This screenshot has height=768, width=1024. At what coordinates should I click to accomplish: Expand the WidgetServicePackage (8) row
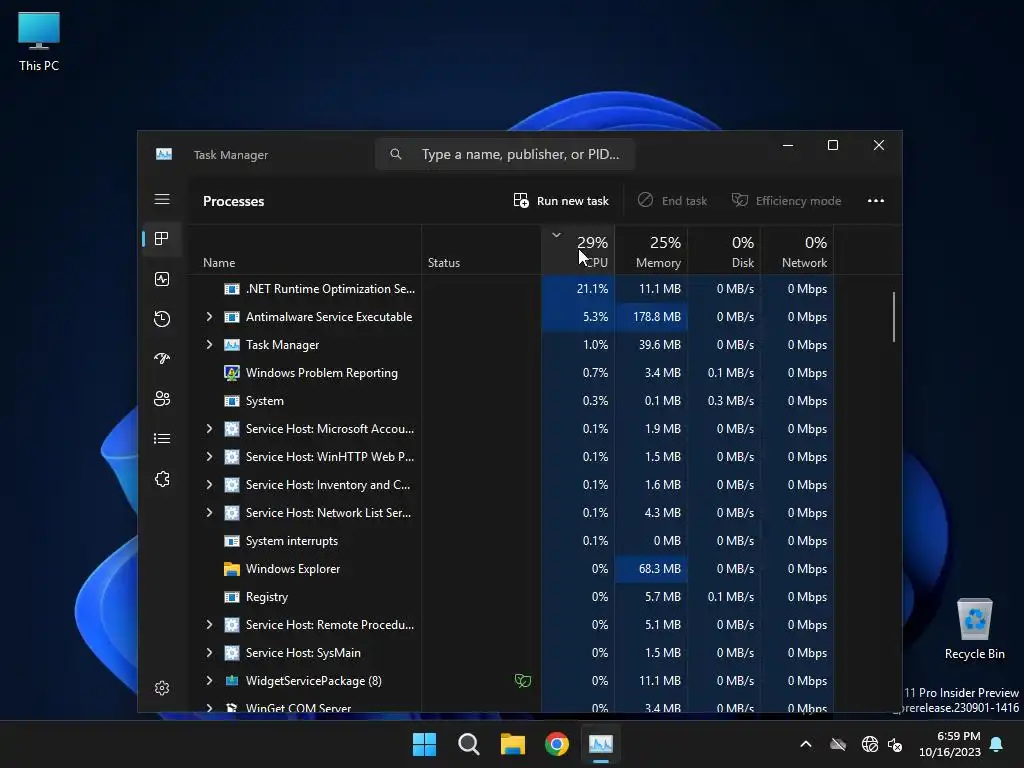click(x=209, y=680)
